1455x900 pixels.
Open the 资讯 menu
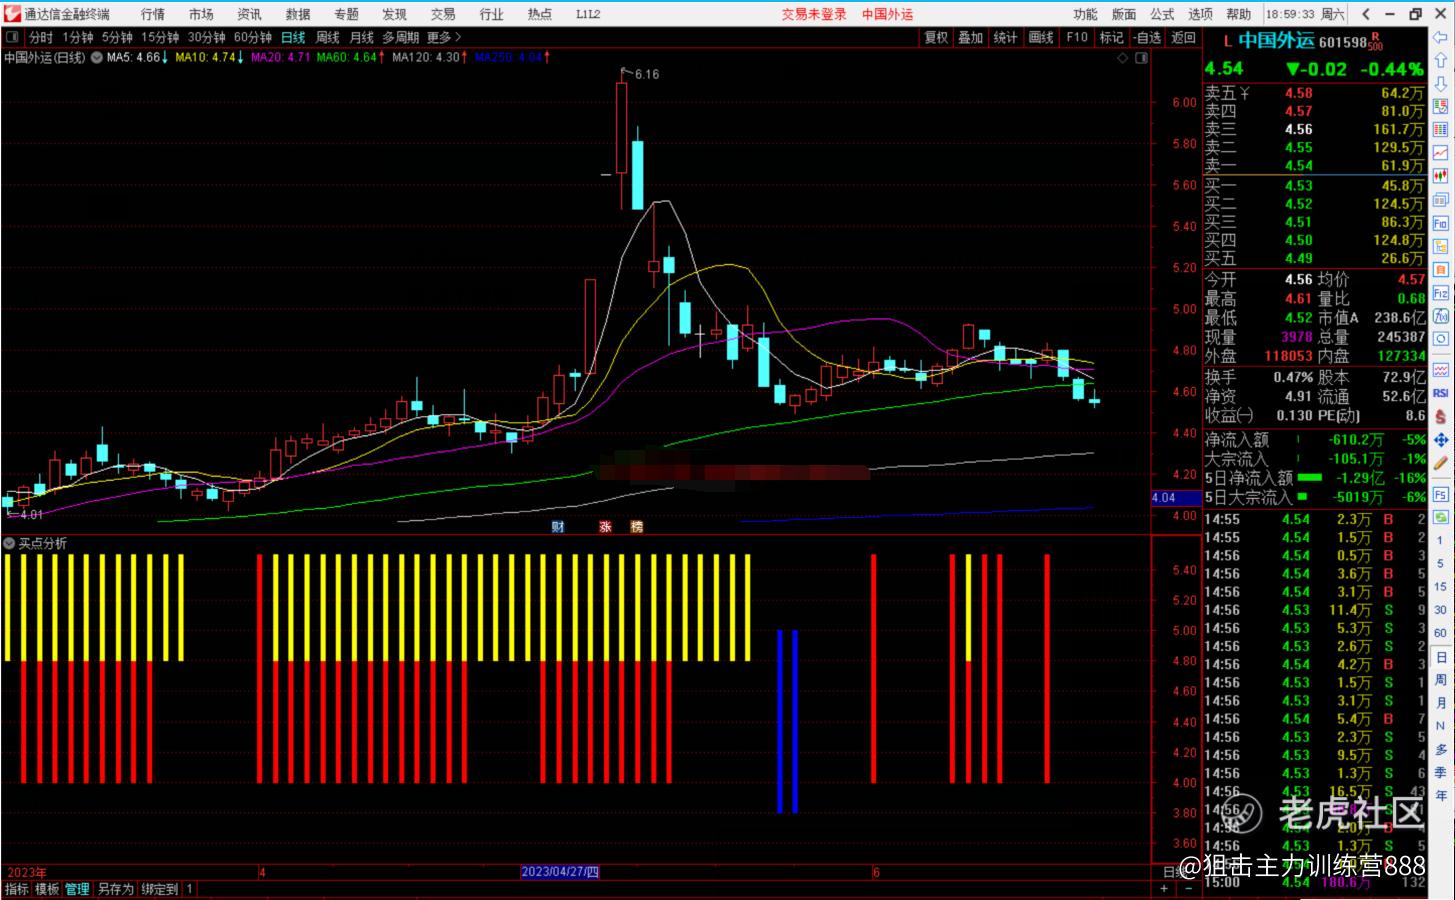249,14
